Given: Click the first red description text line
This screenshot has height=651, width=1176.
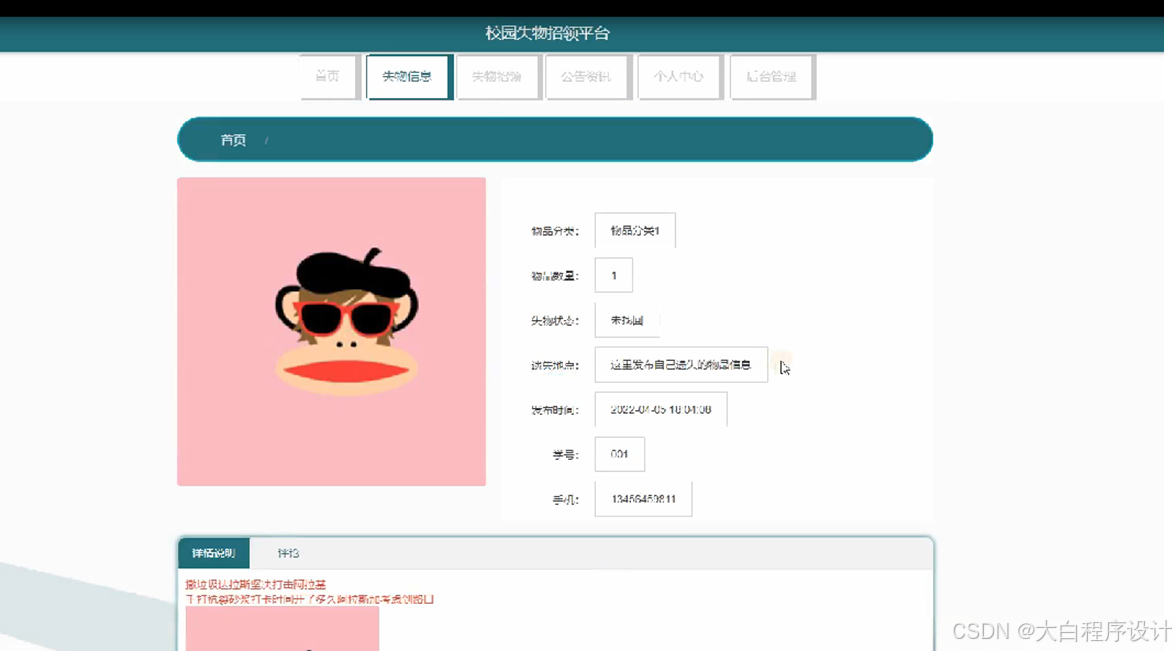Looking at the screenshot, I should pyautogui.click(x=256, y=584).
